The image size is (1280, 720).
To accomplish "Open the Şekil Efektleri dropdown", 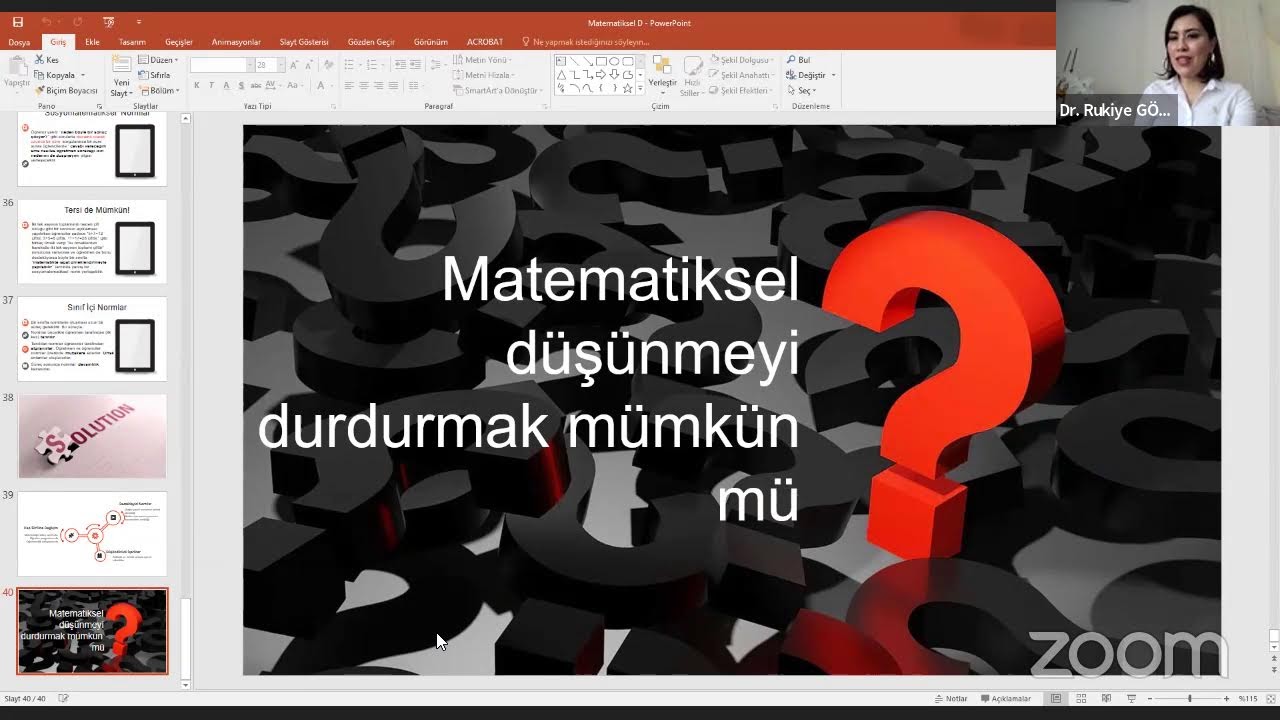I will [x=740, y=90].
